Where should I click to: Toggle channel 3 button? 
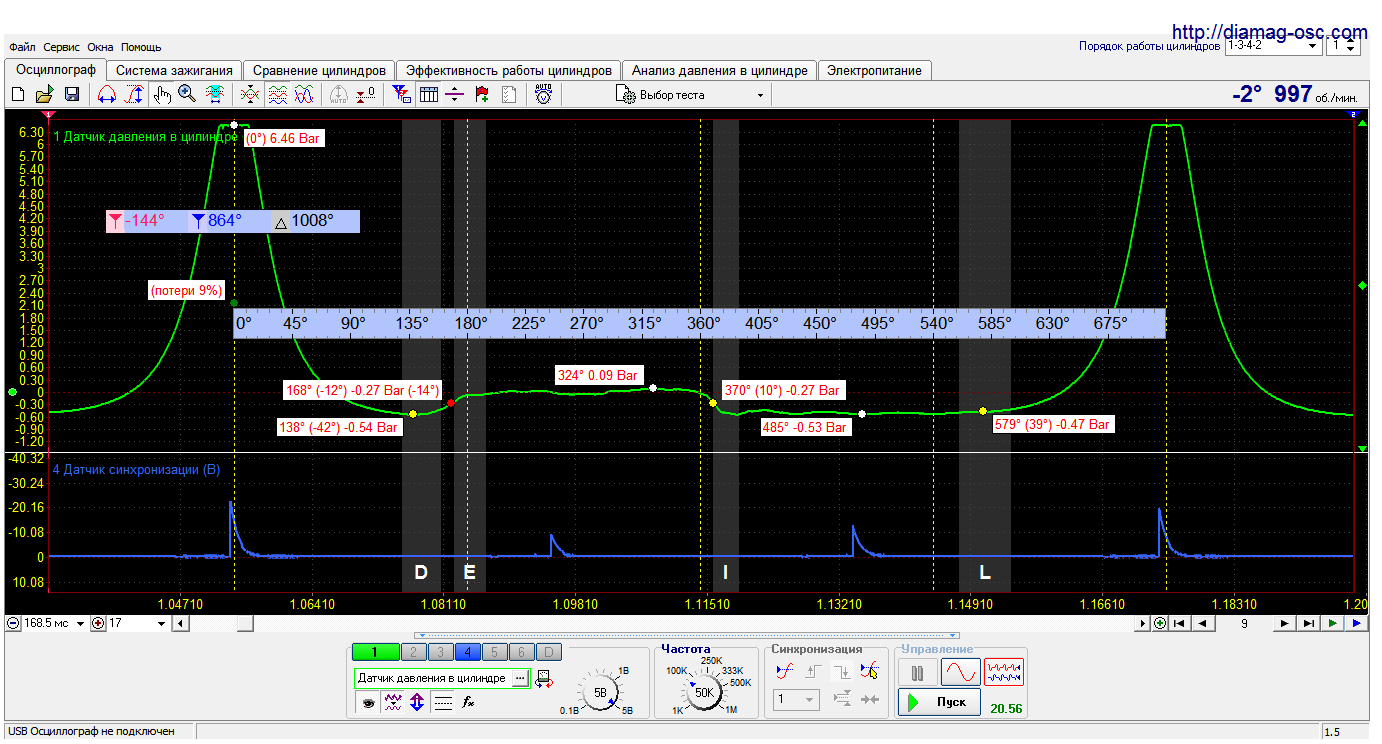[x=440, y=652]
